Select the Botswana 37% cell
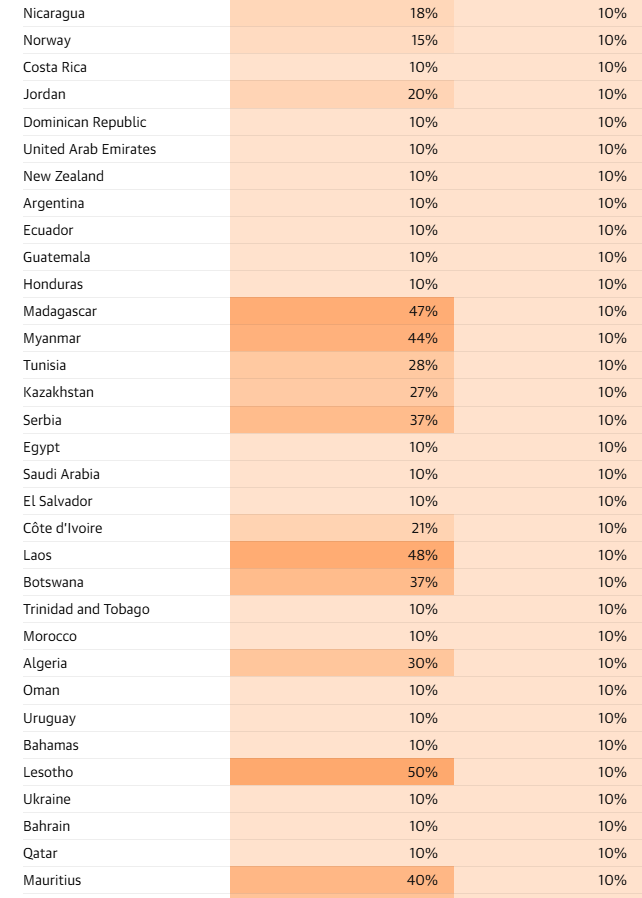This screenshot has width=642, height=898. [x=342, y=582]
